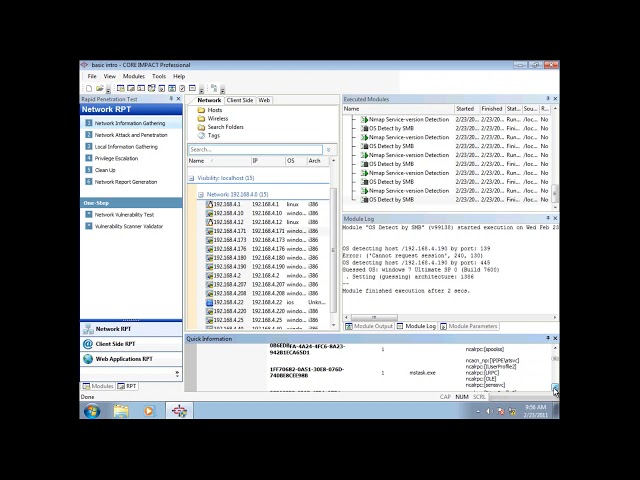Image resolution: width=640 pixels, height=480 pixels.
Task: Open the search options dropdown beside the Search box
Action: [329, 150]
